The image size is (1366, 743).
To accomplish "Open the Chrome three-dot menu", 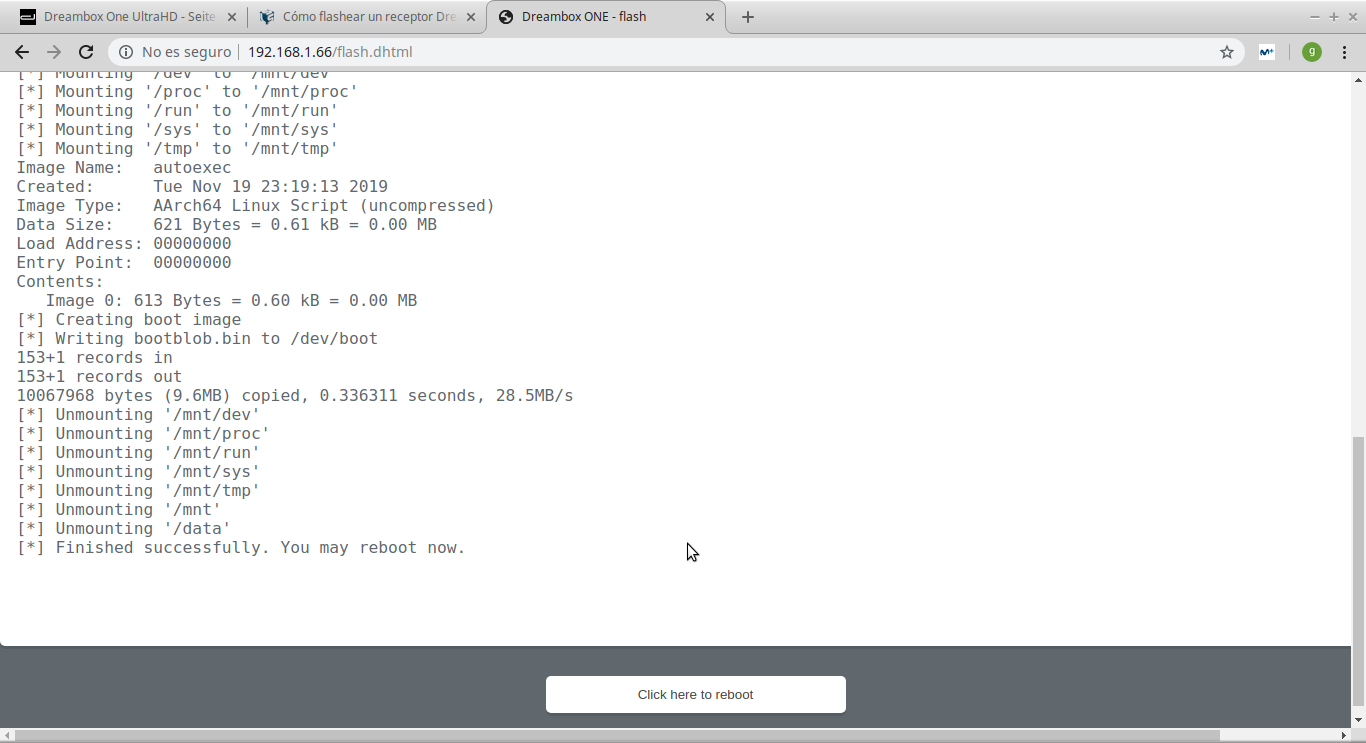I will tap(1346, 52).
